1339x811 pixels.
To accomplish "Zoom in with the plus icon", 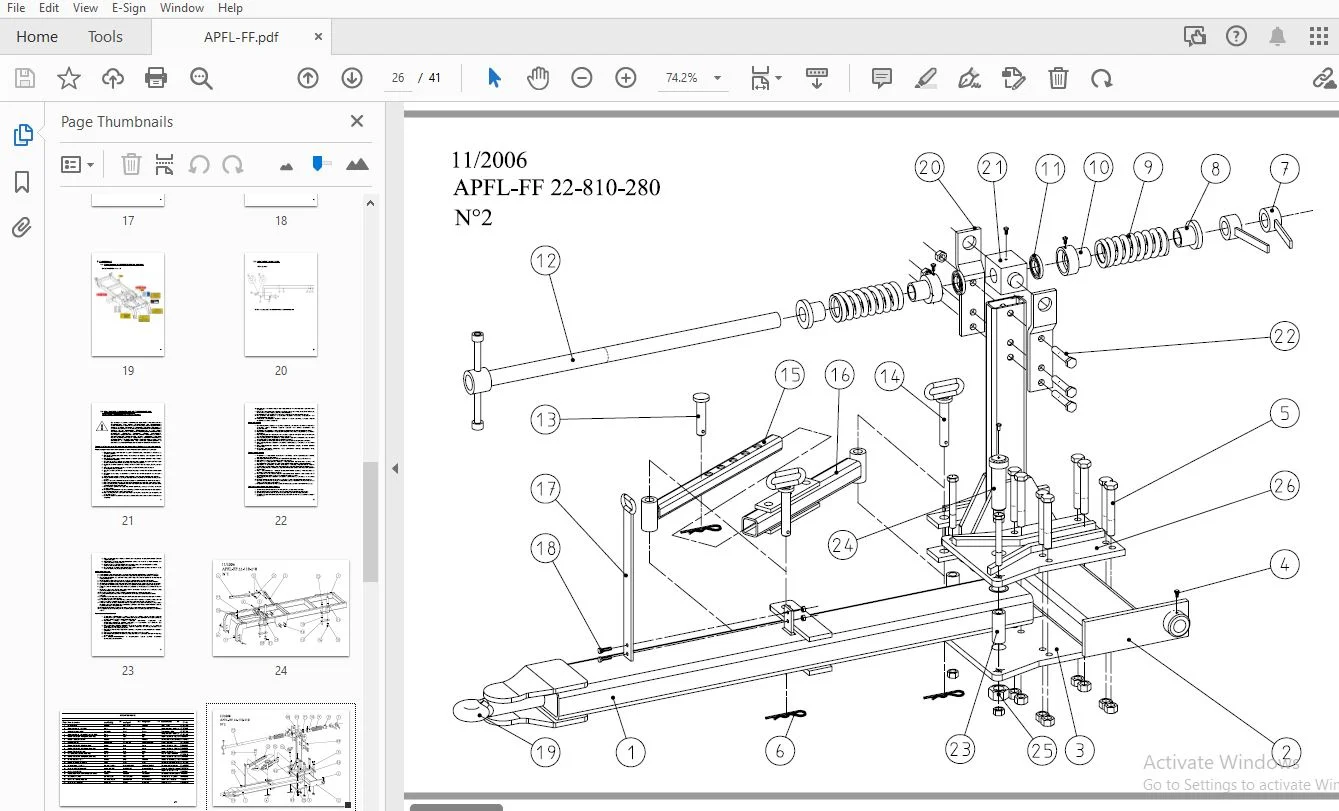I will (x=626, y=78).
